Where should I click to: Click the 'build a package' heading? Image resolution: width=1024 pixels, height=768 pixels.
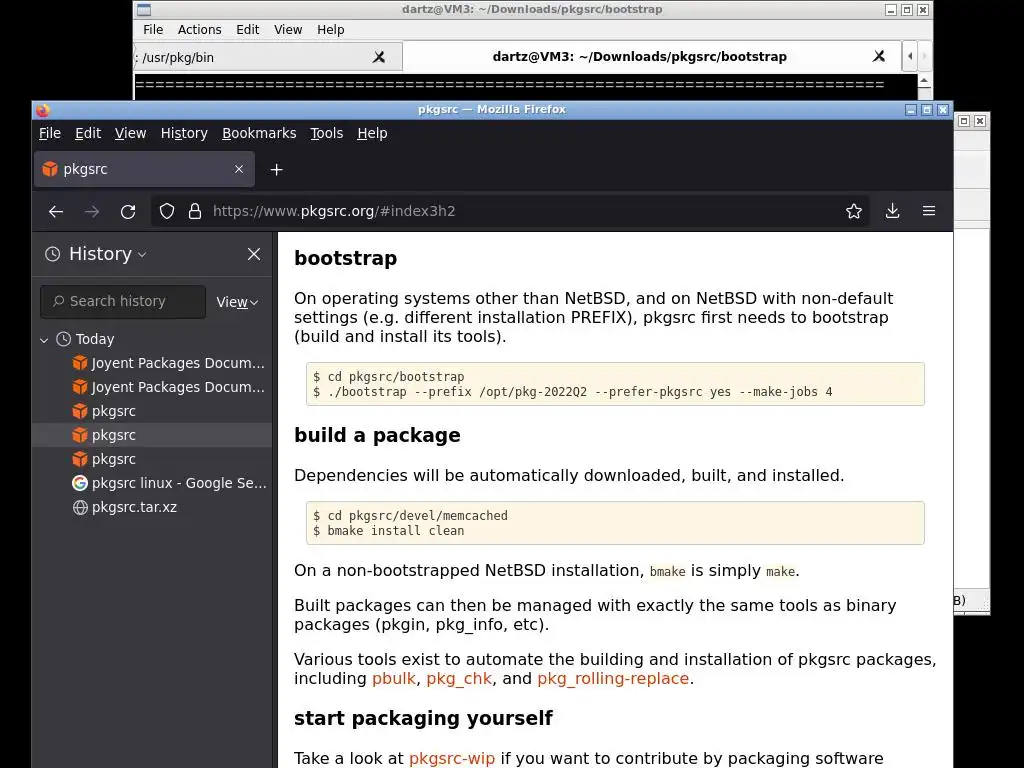click(377, 436)
